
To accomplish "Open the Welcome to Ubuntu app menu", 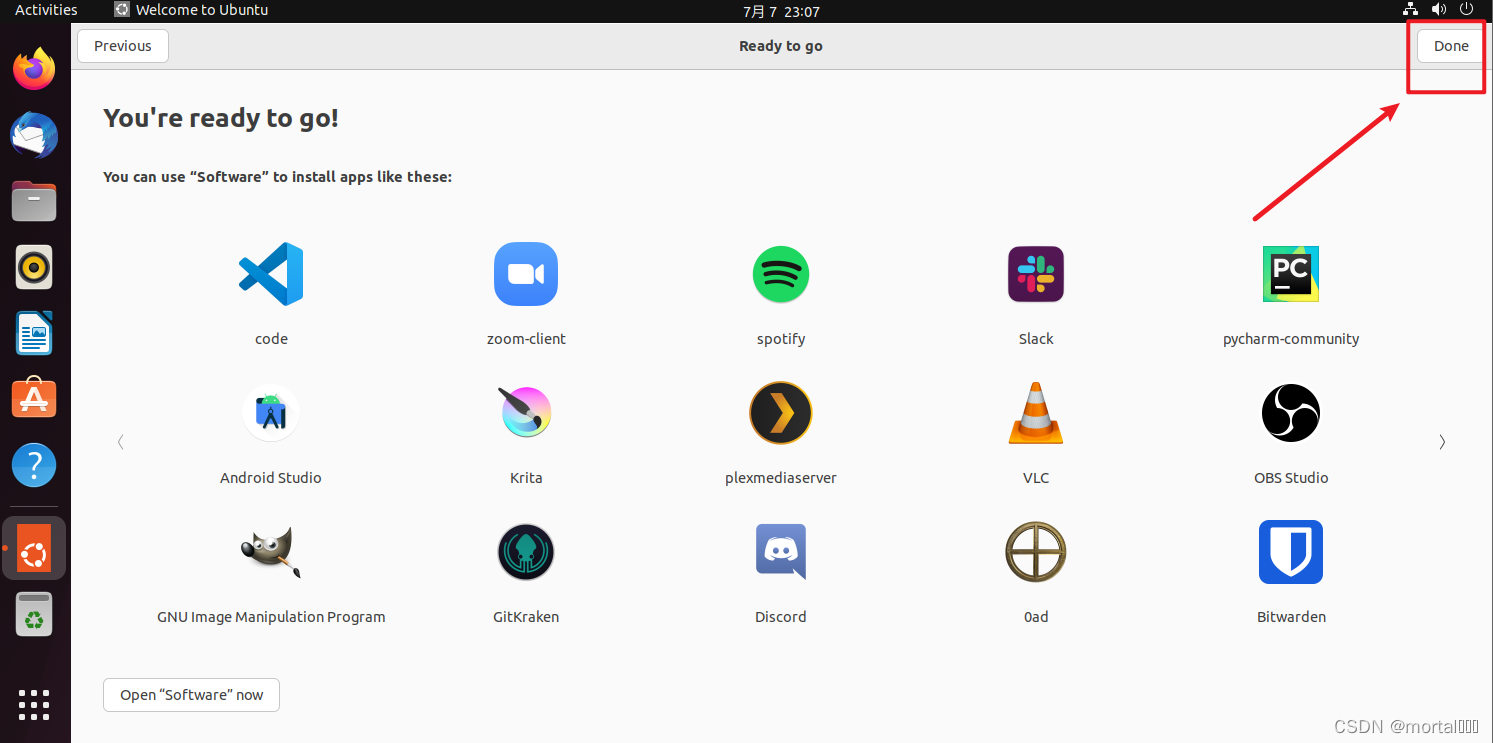I will (x=191, y=10).
